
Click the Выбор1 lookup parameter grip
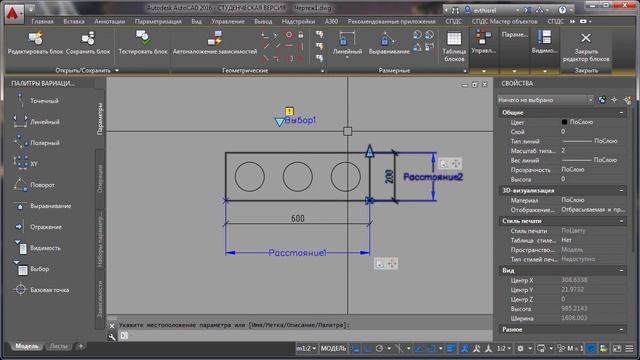280,122
